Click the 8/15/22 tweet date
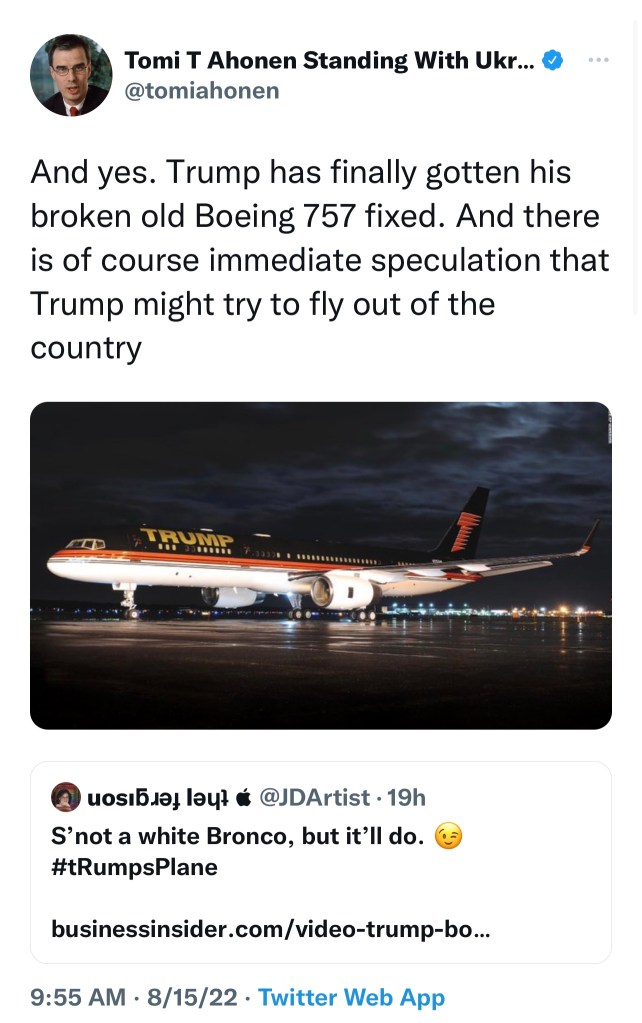The width and height of the screenshot is (642, 1023). pos(192,997)
